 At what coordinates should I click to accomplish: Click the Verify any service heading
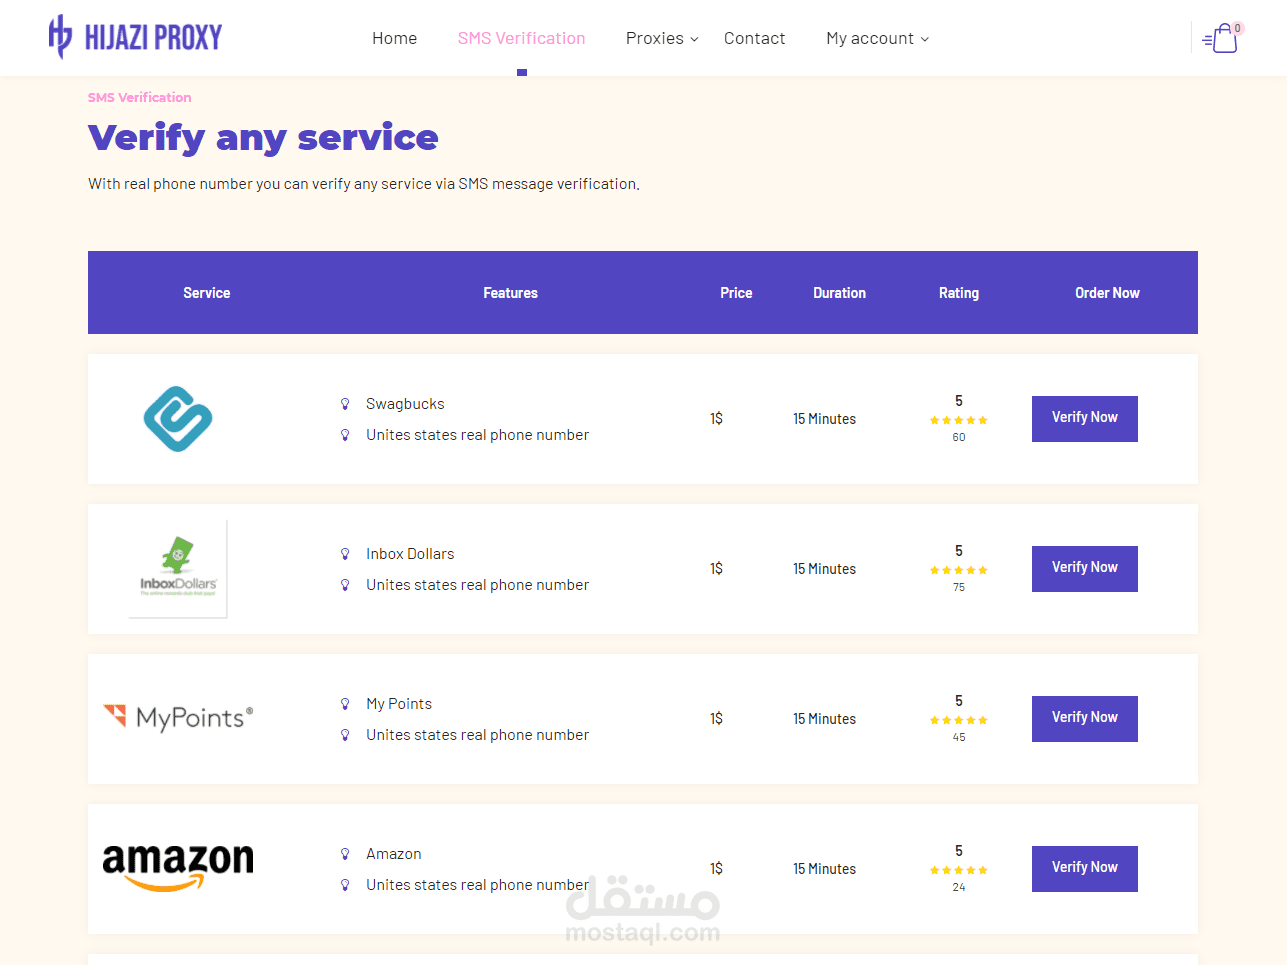coord(263,138)
